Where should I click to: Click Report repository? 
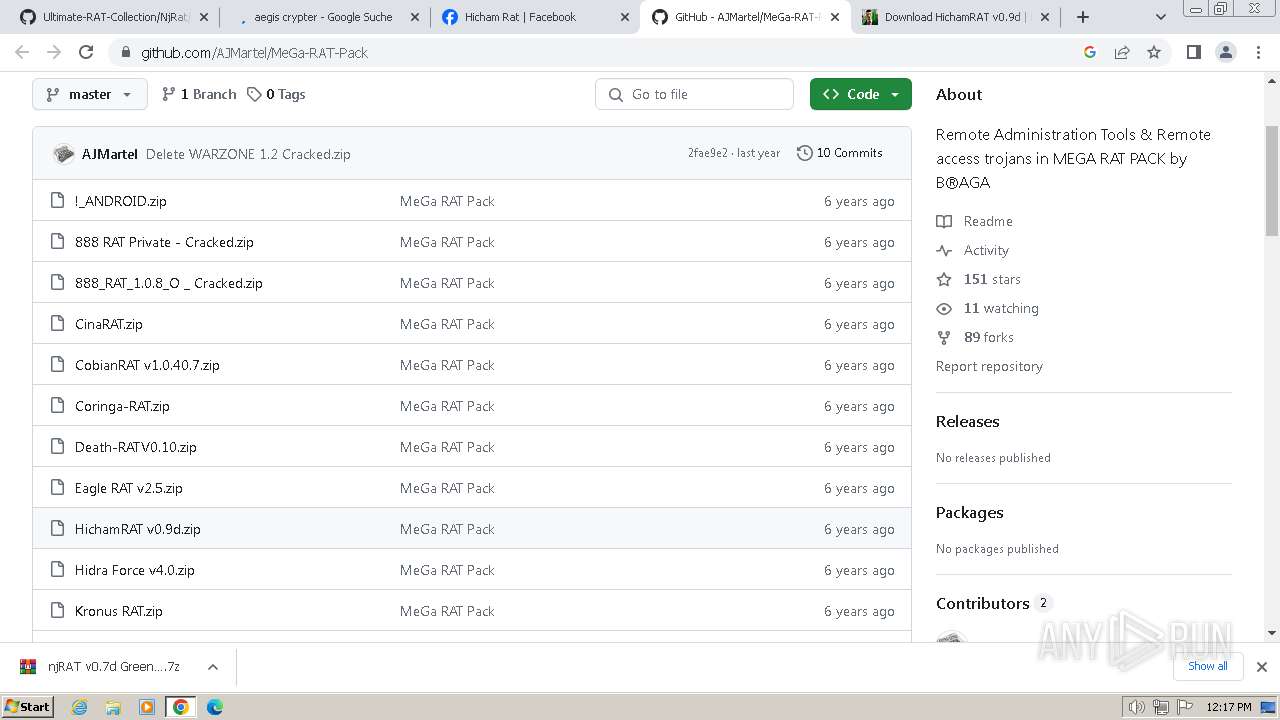(x=989, y=366)
